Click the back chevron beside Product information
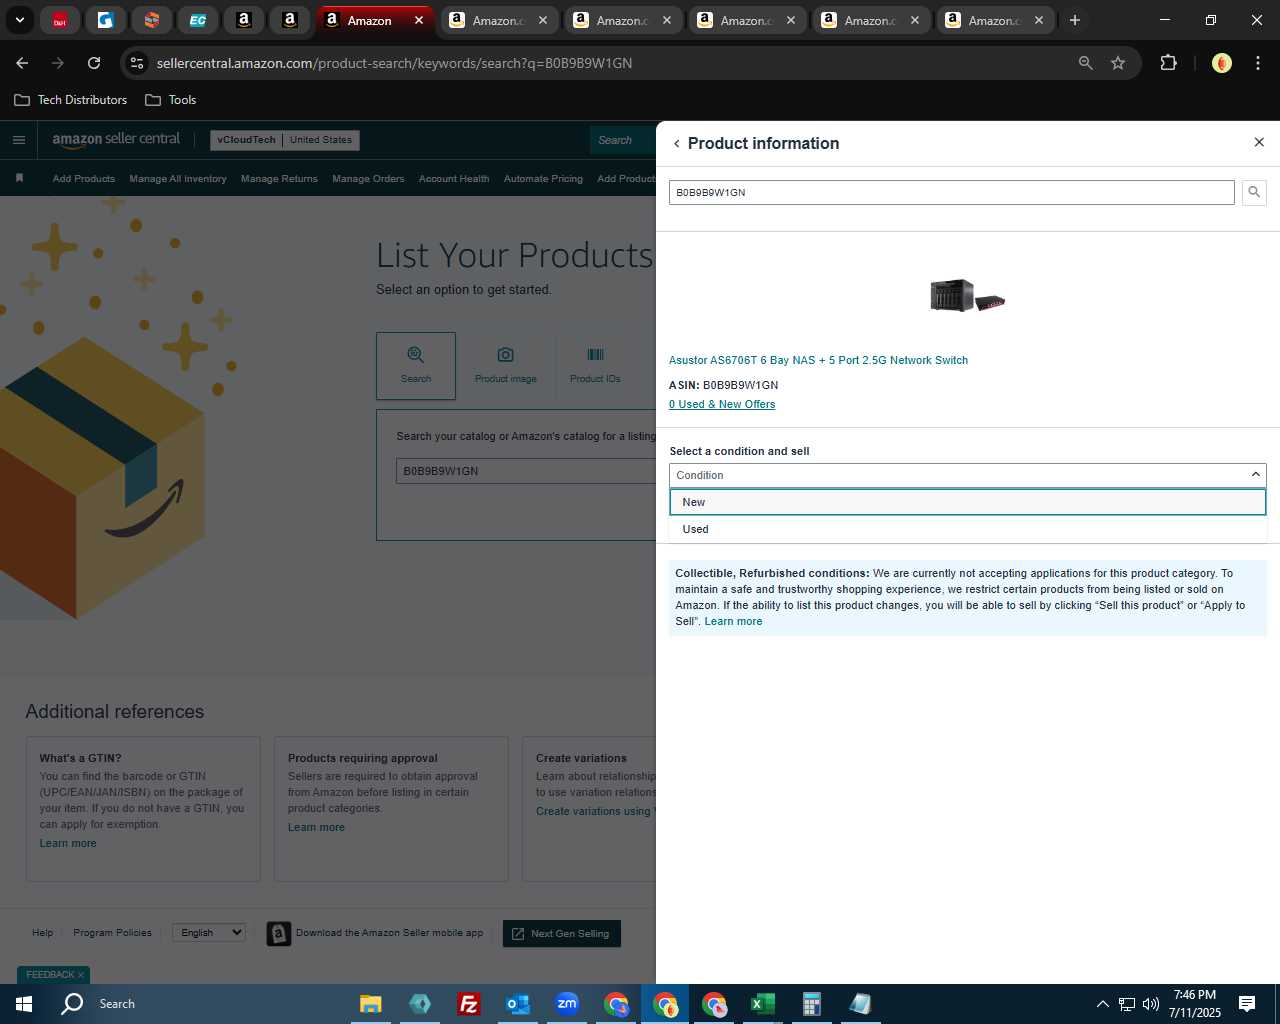1280x1024 pixels. 677,144
